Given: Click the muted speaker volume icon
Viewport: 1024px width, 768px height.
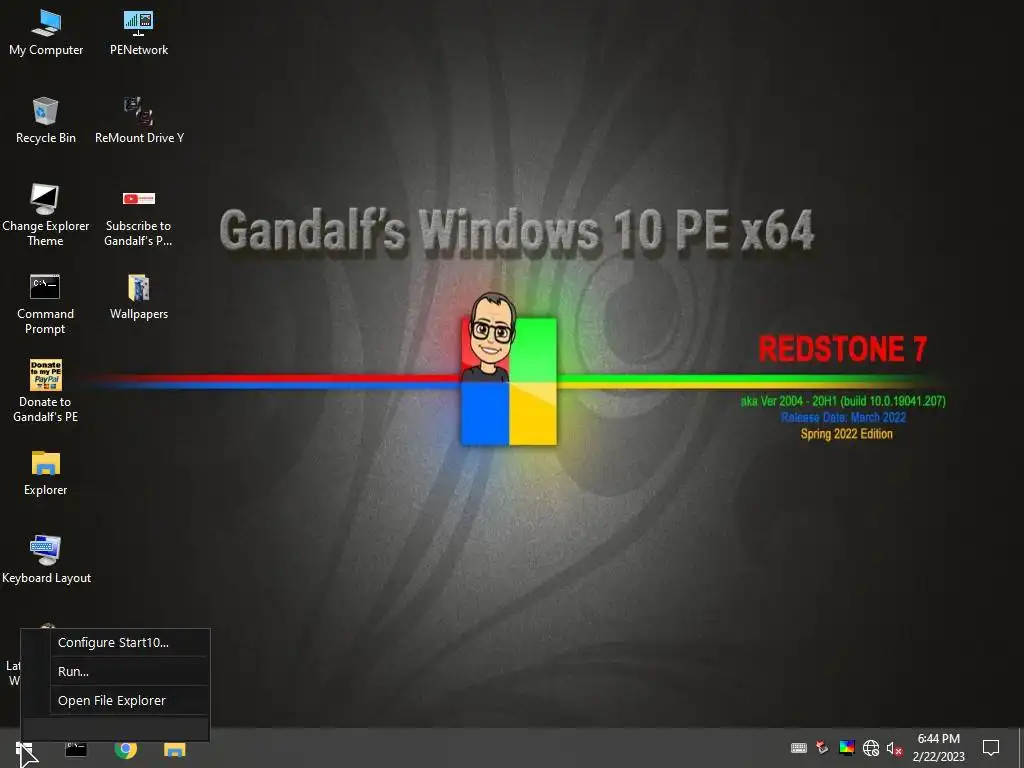Looking at the screenshot, I should (894, 748).
